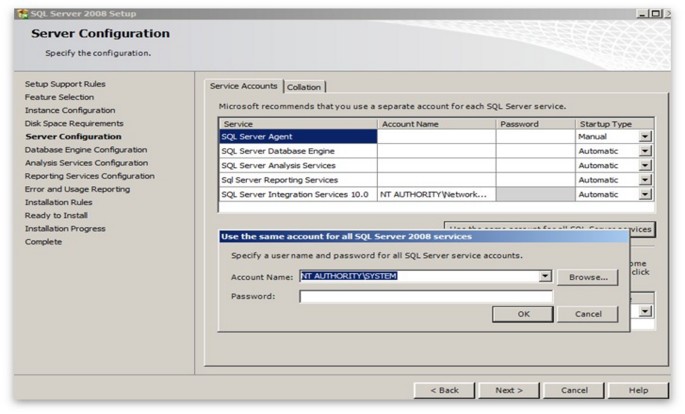Open Startup Type dropdown for Sql Server Reporting Services
The height and width of the screenshot is (414, 685).
click(645, 180)
